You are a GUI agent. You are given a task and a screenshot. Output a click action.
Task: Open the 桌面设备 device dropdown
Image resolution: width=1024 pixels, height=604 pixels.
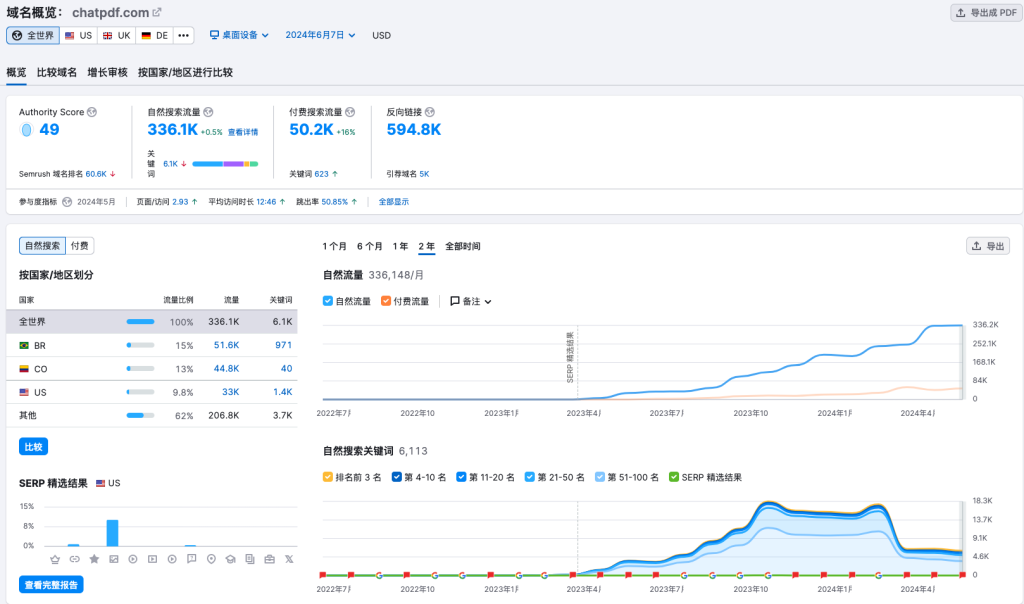click(x=239, y=35)
